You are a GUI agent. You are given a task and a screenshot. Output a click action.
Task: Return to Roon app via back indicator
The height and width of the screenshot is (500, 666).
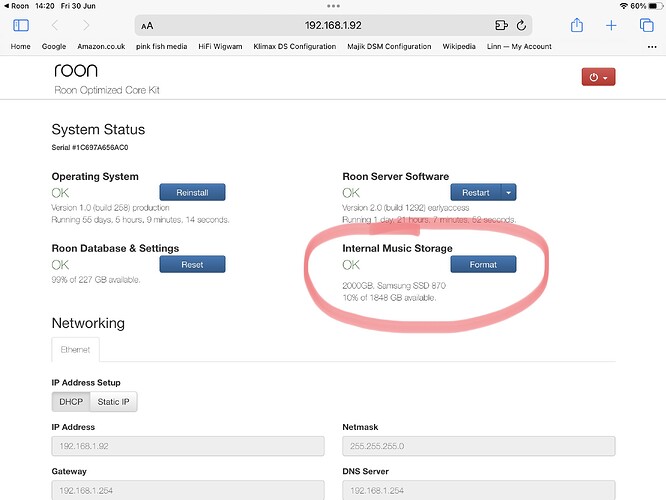pyautogui.click(x=16, y=6)
